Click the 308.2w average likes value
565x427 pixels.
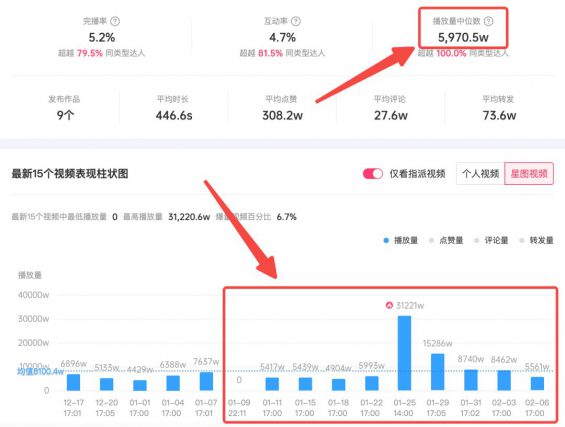[282, 115]
